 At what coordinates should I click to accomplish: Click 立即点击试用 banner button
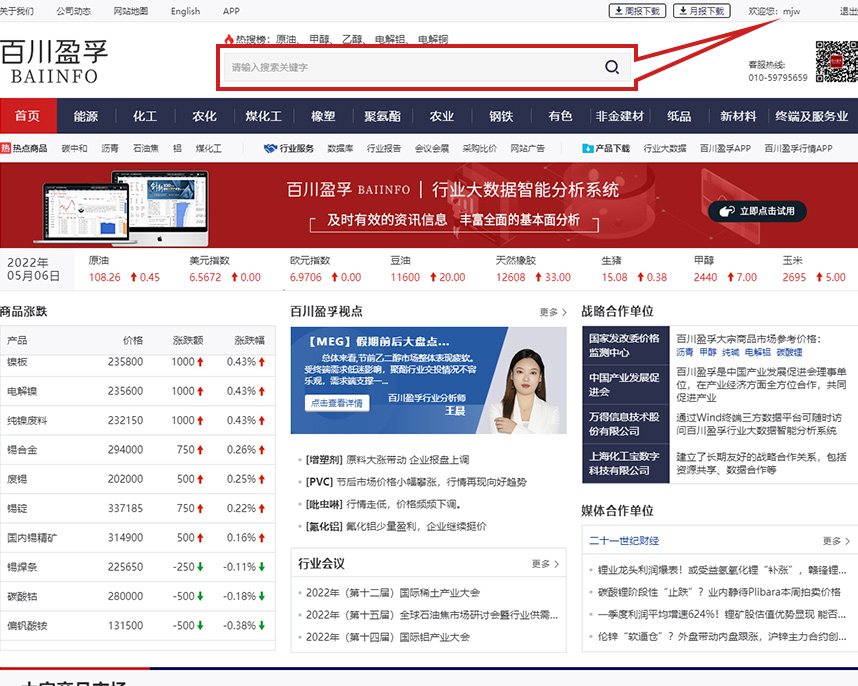coord(757,211)
